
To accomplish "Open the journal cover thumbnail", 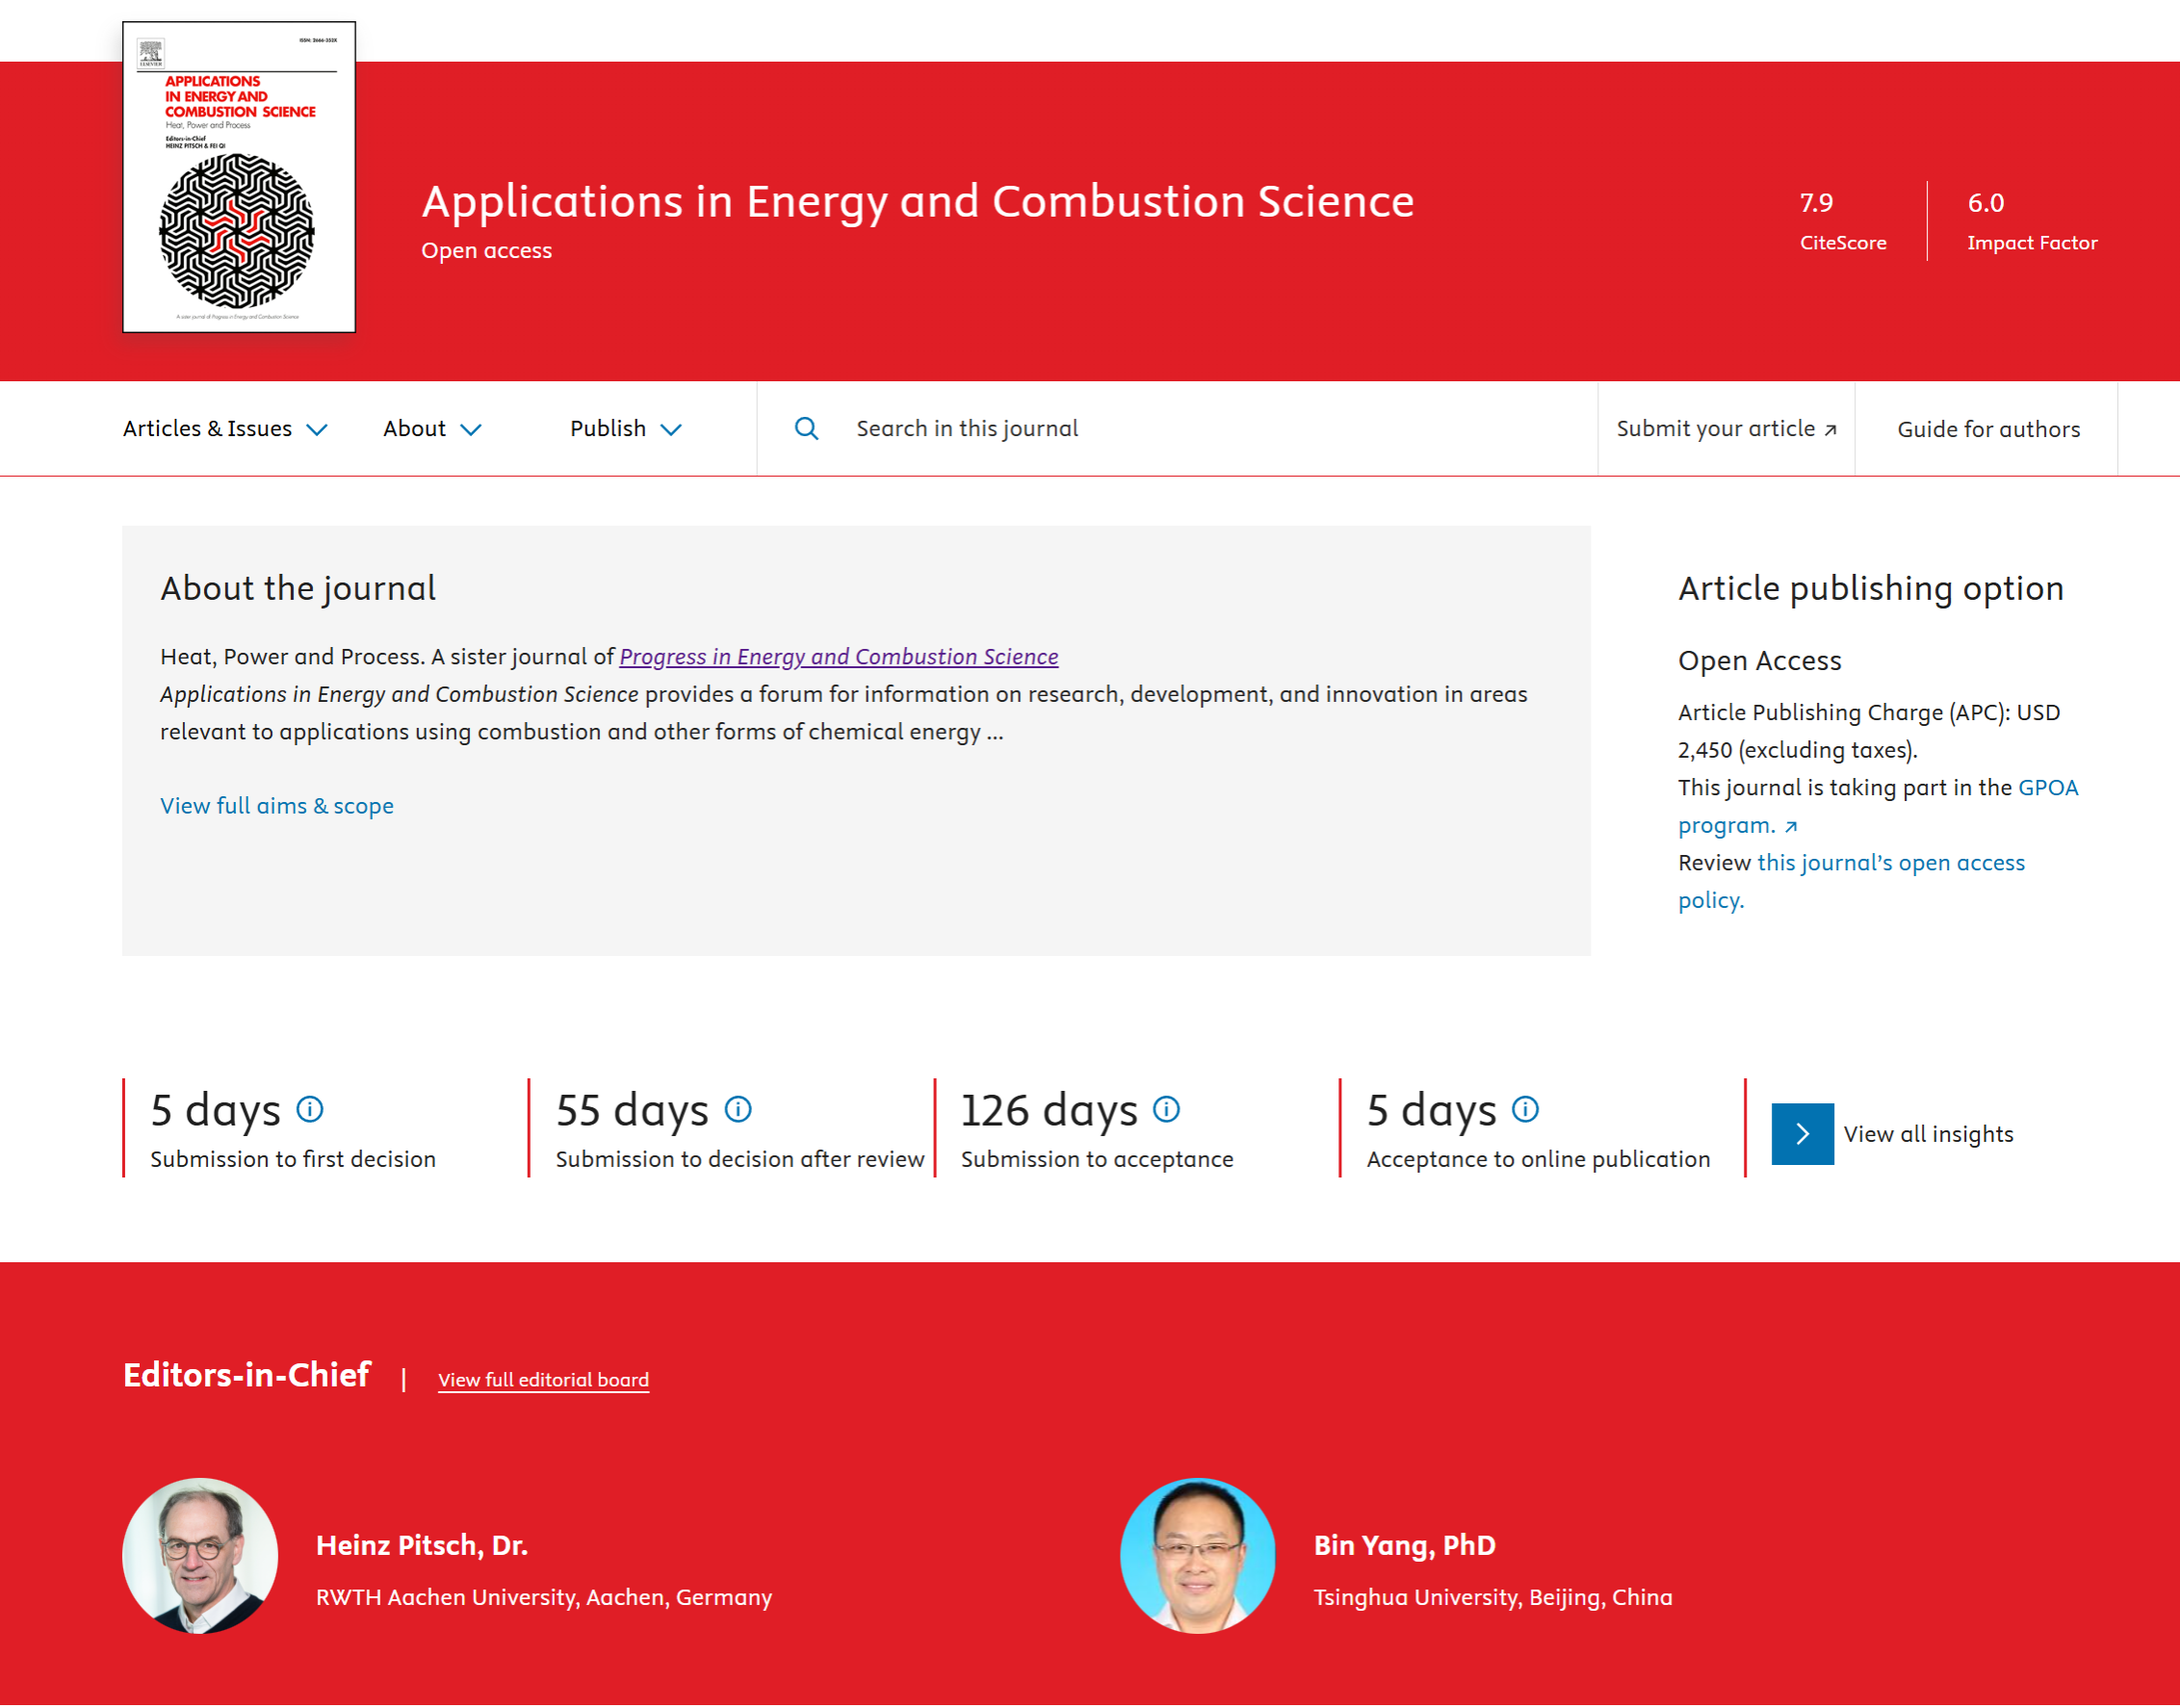I will pyautogui.click(x=239, y=177).
